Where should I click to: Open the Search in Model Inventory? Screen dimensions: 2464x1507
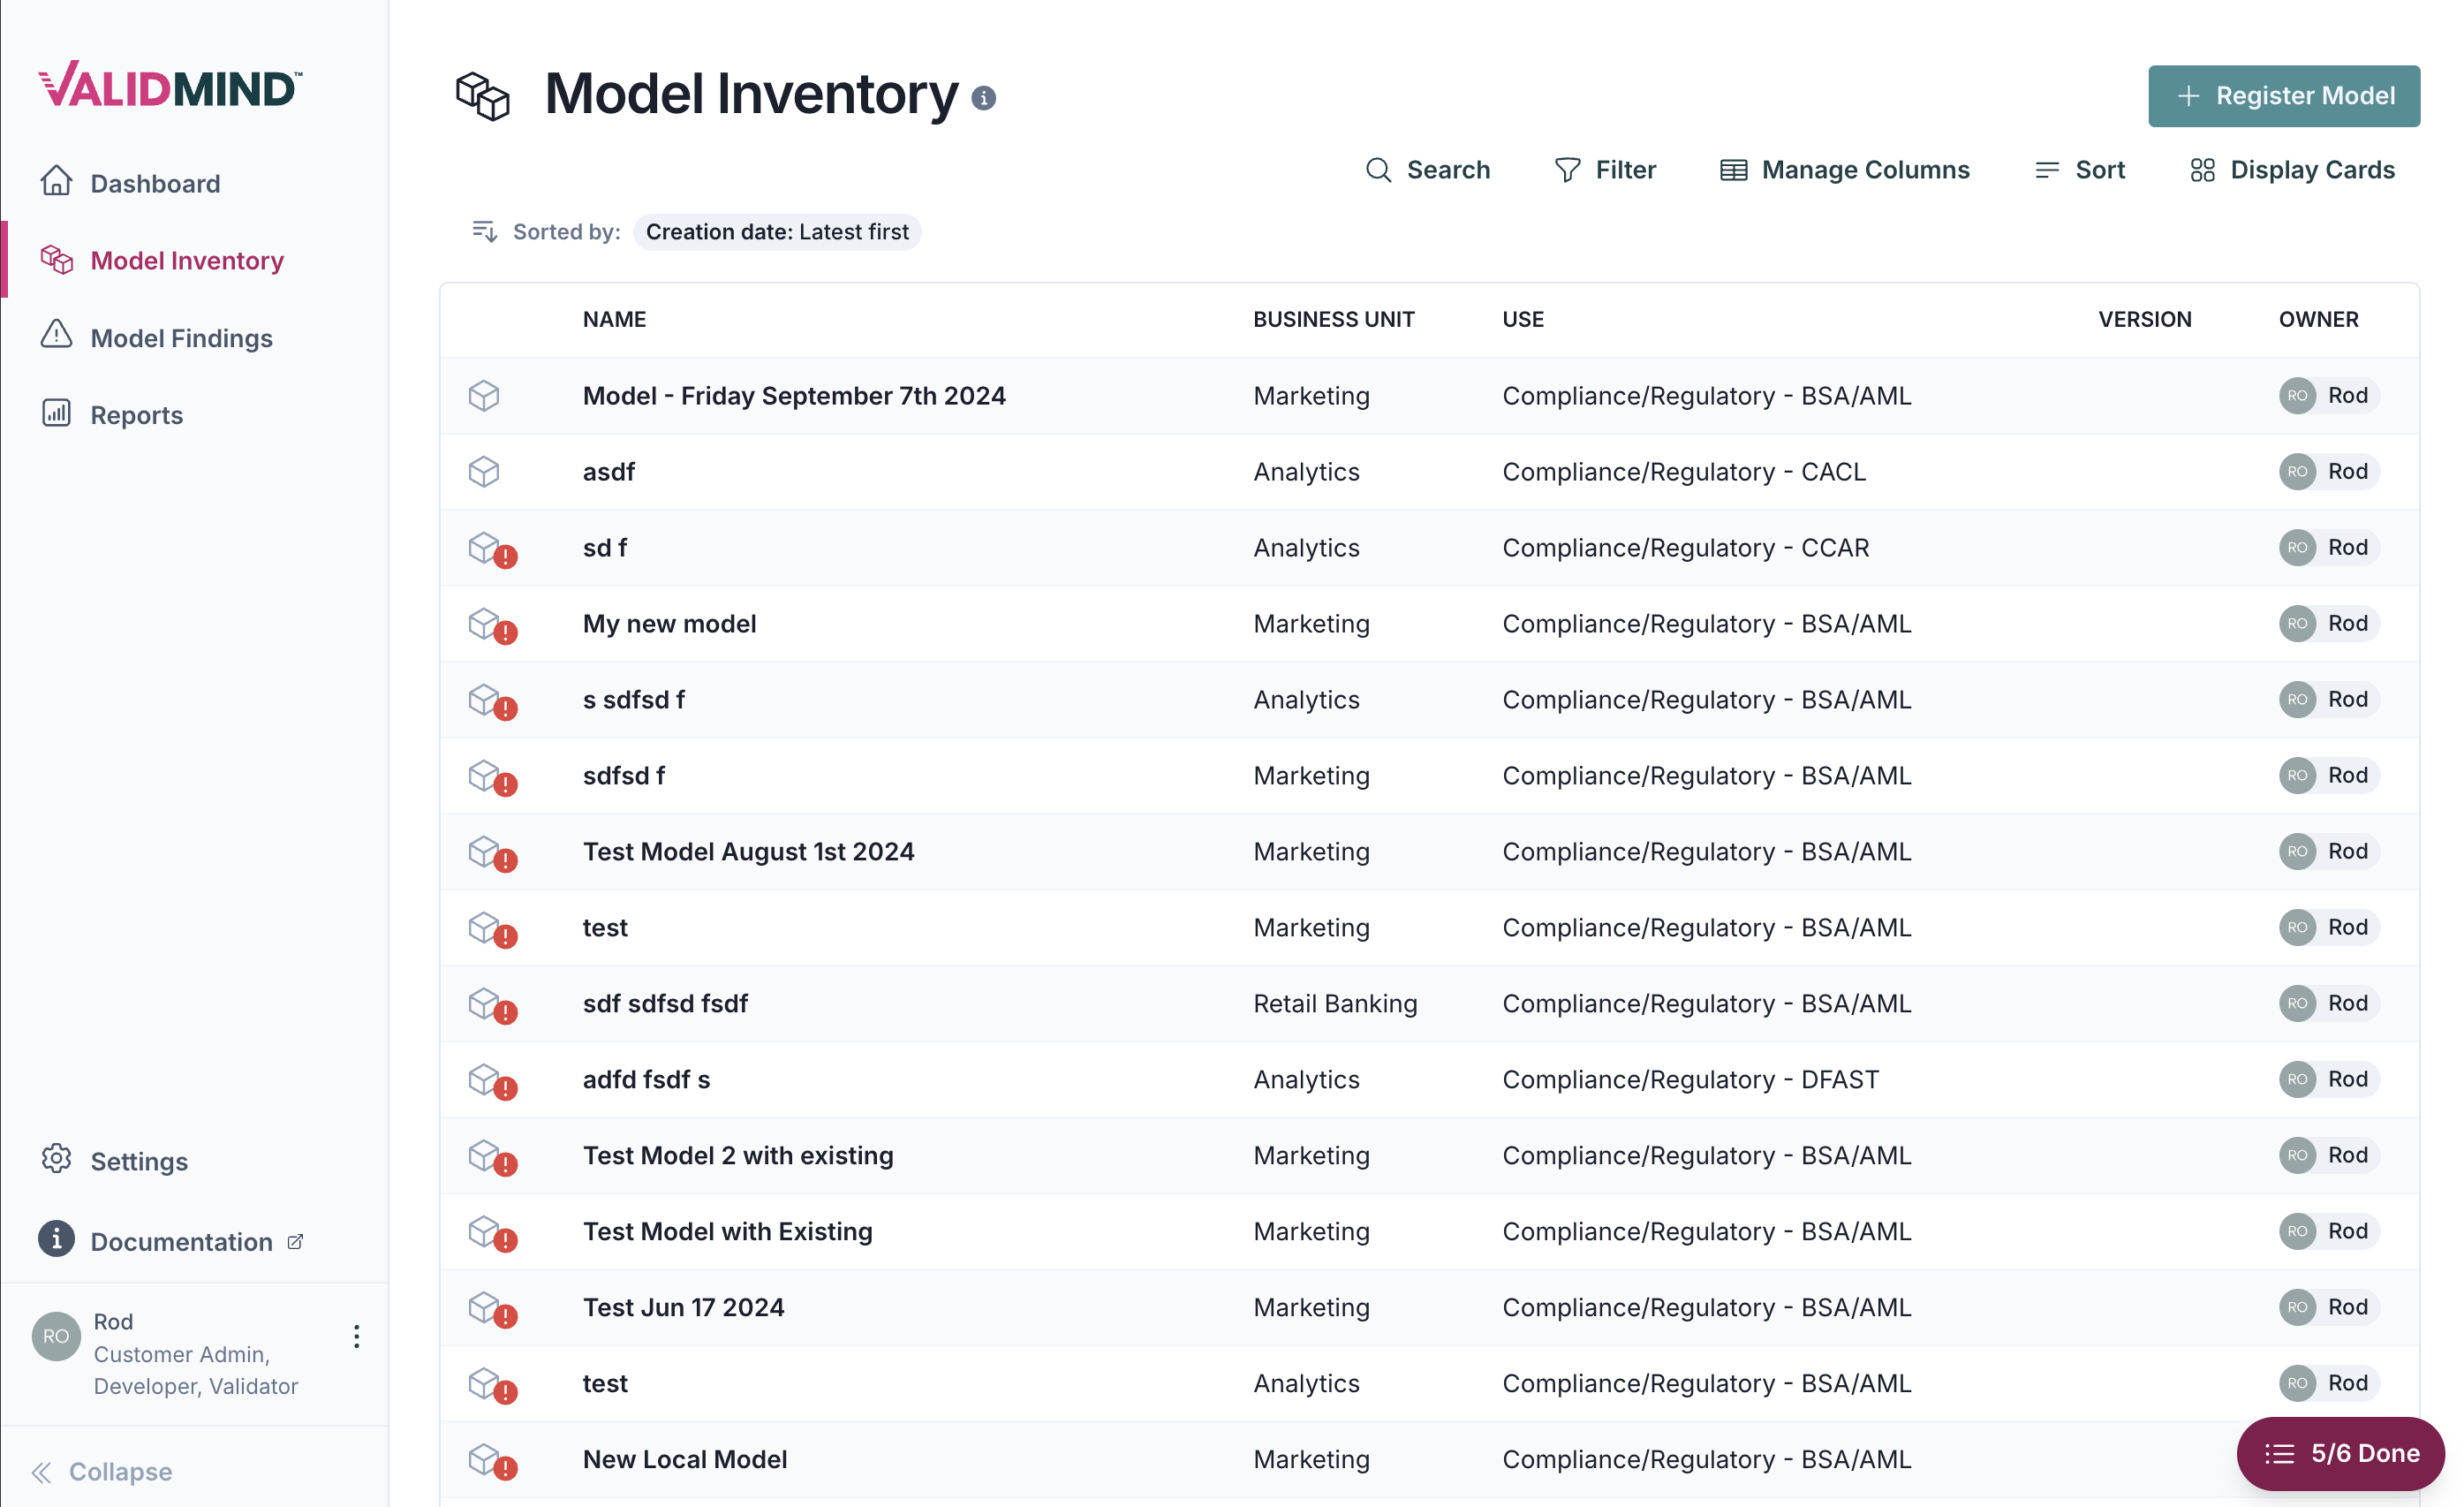tap(1428, 169)
